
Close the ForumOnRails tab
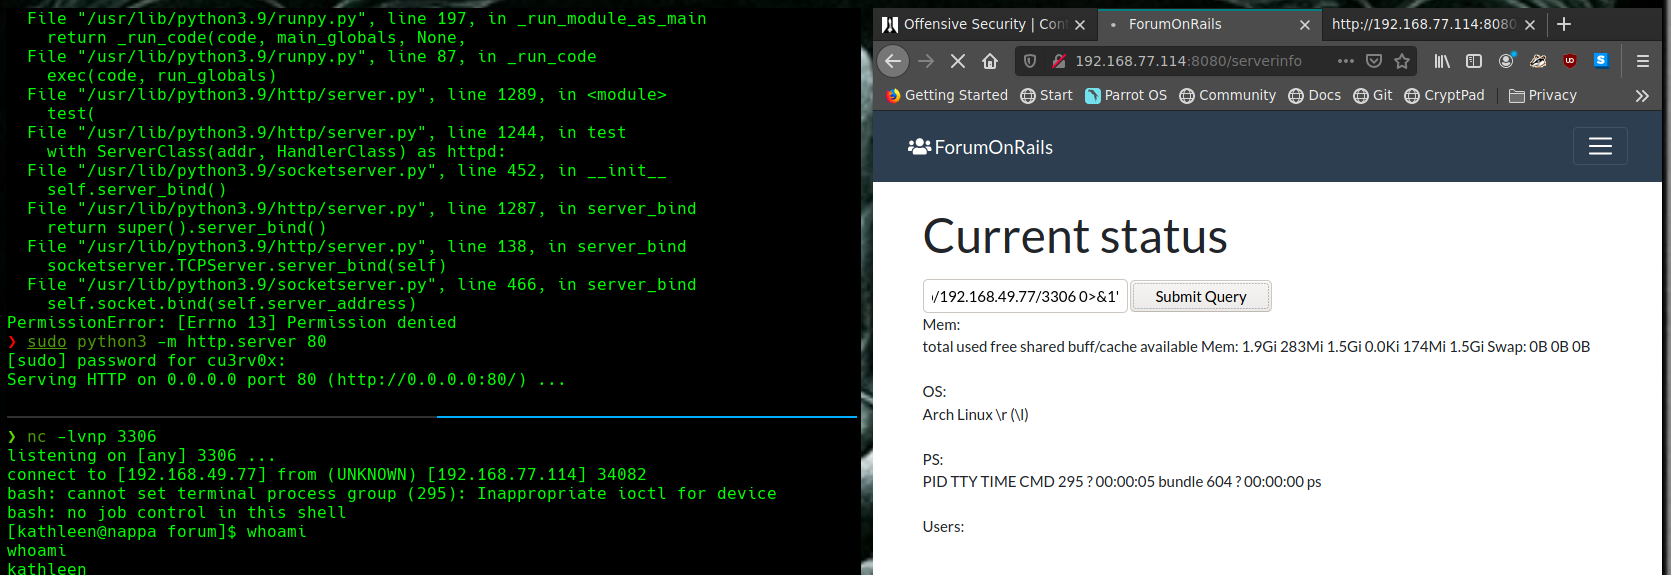pos(1305,25)
